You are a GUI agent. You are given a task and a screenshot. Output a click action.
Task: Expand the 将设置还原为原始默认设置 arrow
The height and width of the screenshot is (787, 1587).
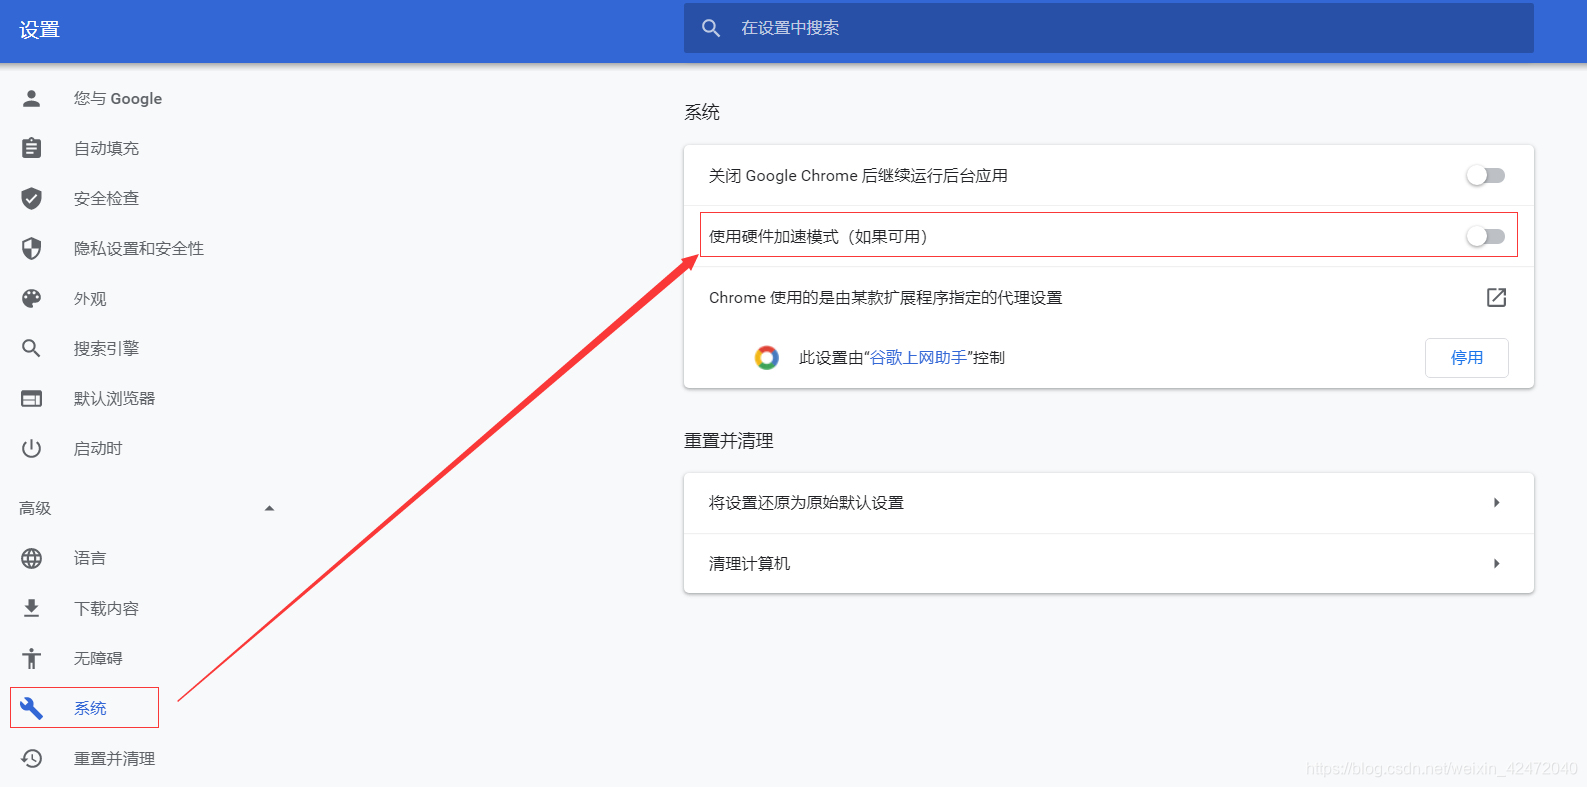(1496, 502)
